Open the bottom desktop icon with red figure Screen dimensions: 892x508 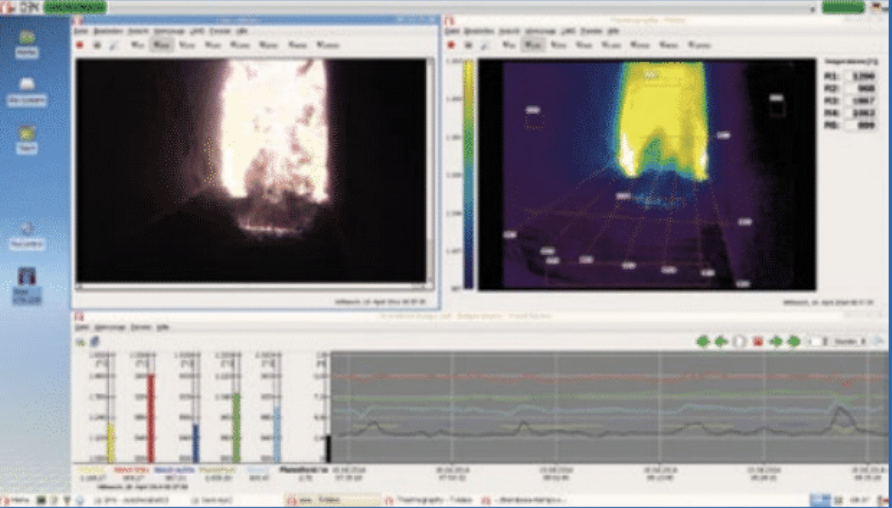(x=27, y=285)
